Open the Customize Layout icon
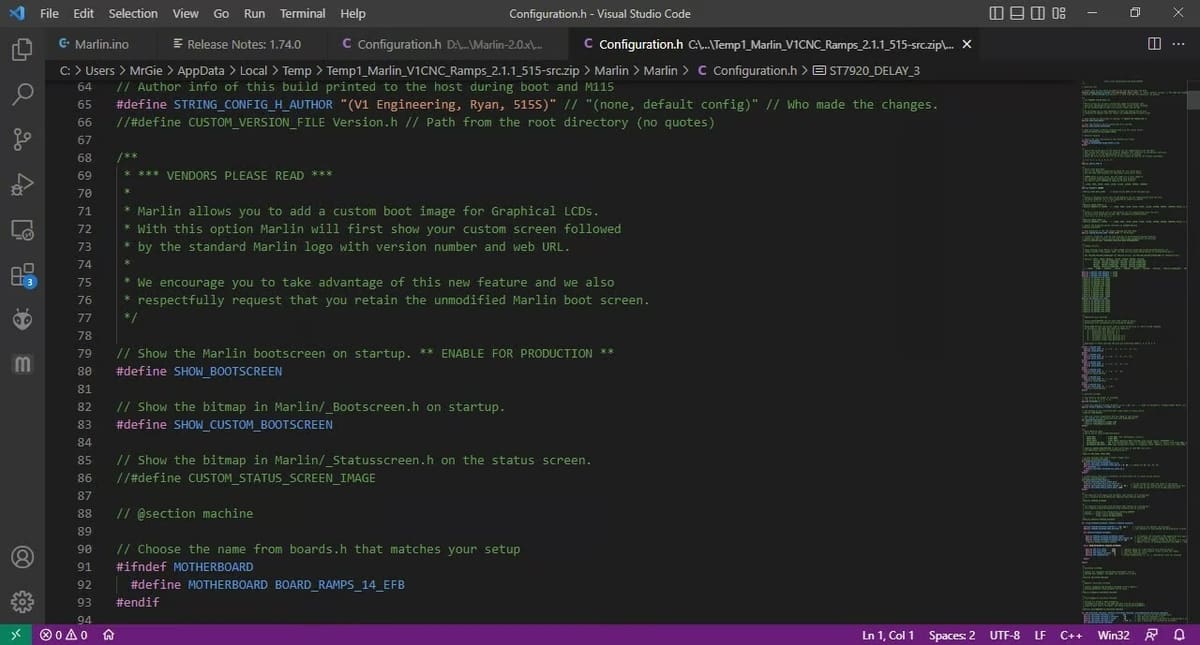Viewport: 1200px width, 645px height. pyautogui.click(x=1059, y=13)
